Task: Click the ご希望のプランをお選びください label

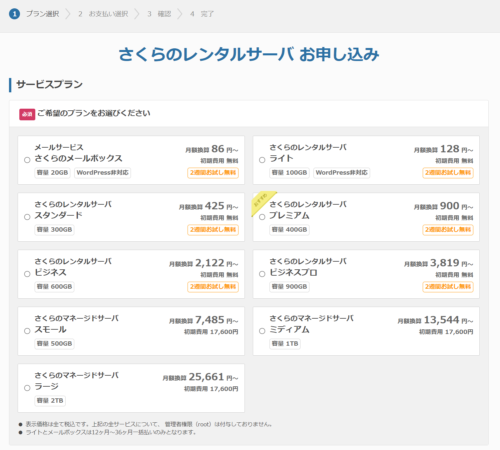Action: coord(94,113)
